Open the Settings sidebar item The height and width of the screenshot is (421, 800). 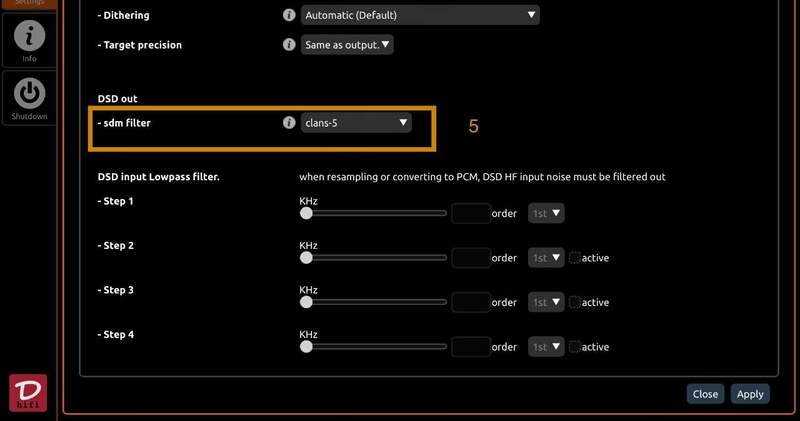pos(29,3)
